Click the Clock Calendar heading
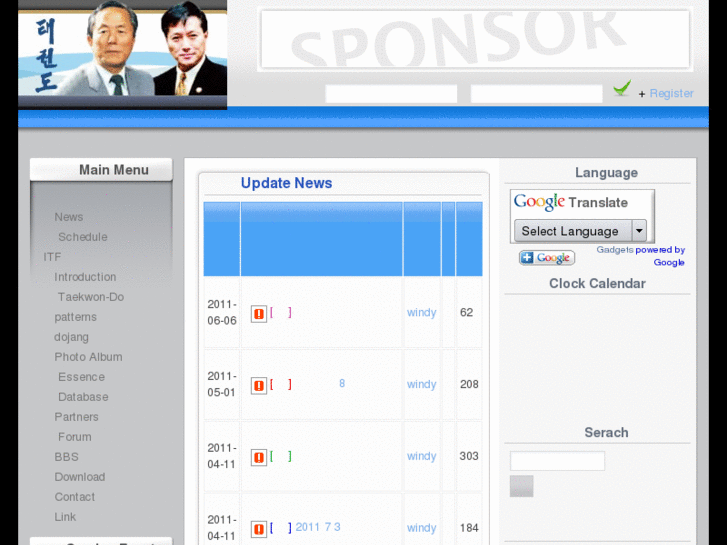Image resolution: width=727 pixels, height=545 pixels. point(597,283)
